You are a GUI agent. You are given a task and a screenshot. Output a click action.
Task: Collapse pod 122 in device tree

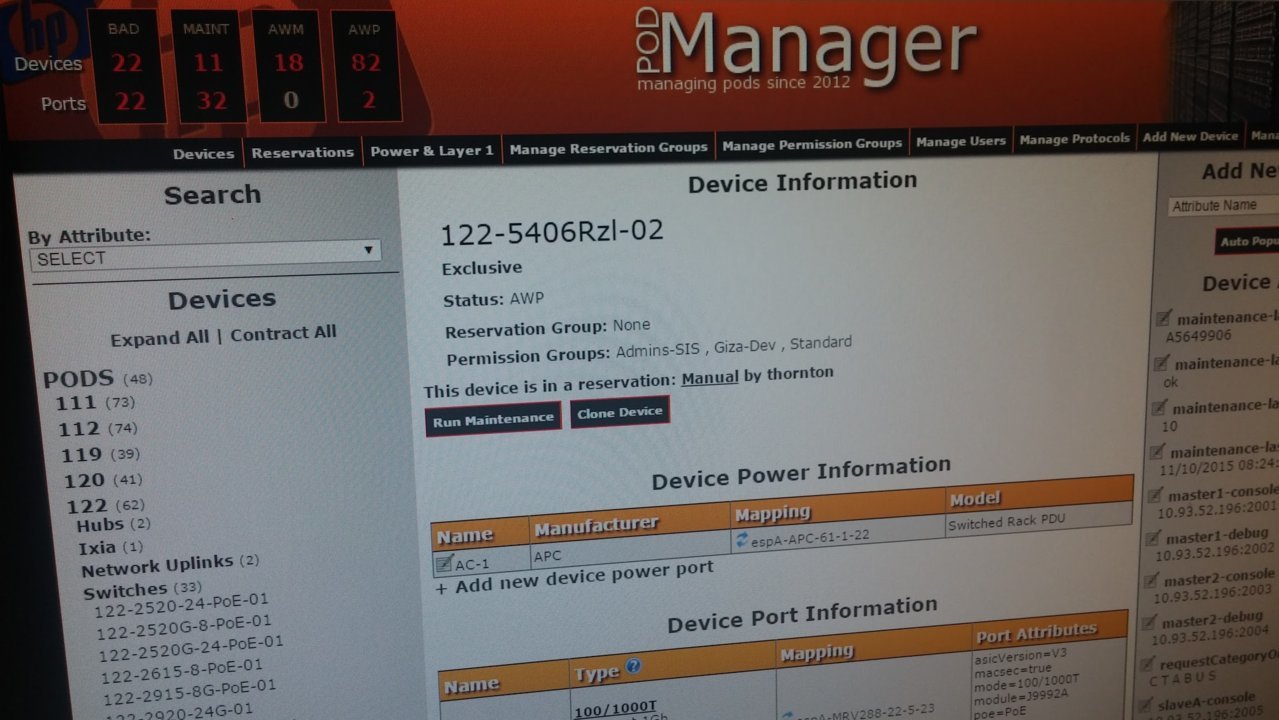click(87, 507)
